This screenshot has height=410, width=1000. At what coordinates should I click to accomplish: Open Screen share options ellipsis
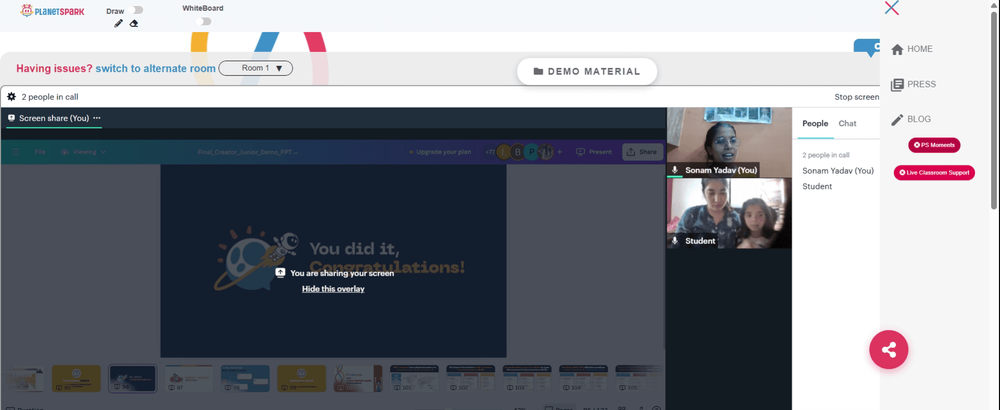97,118
